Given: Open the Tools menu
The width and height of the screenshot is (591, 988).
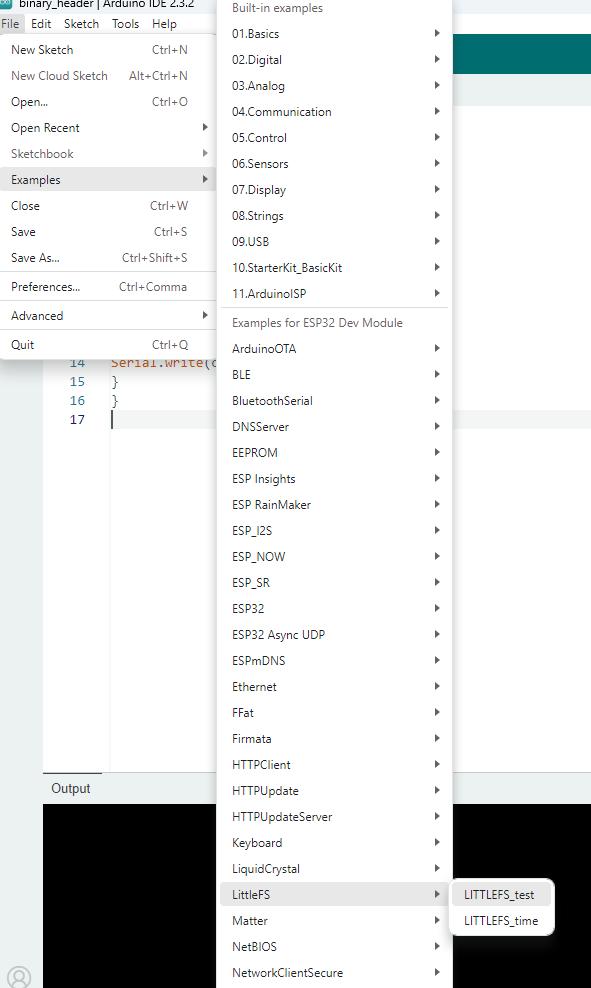Looking at the screenshot, I should coord(125,23).
